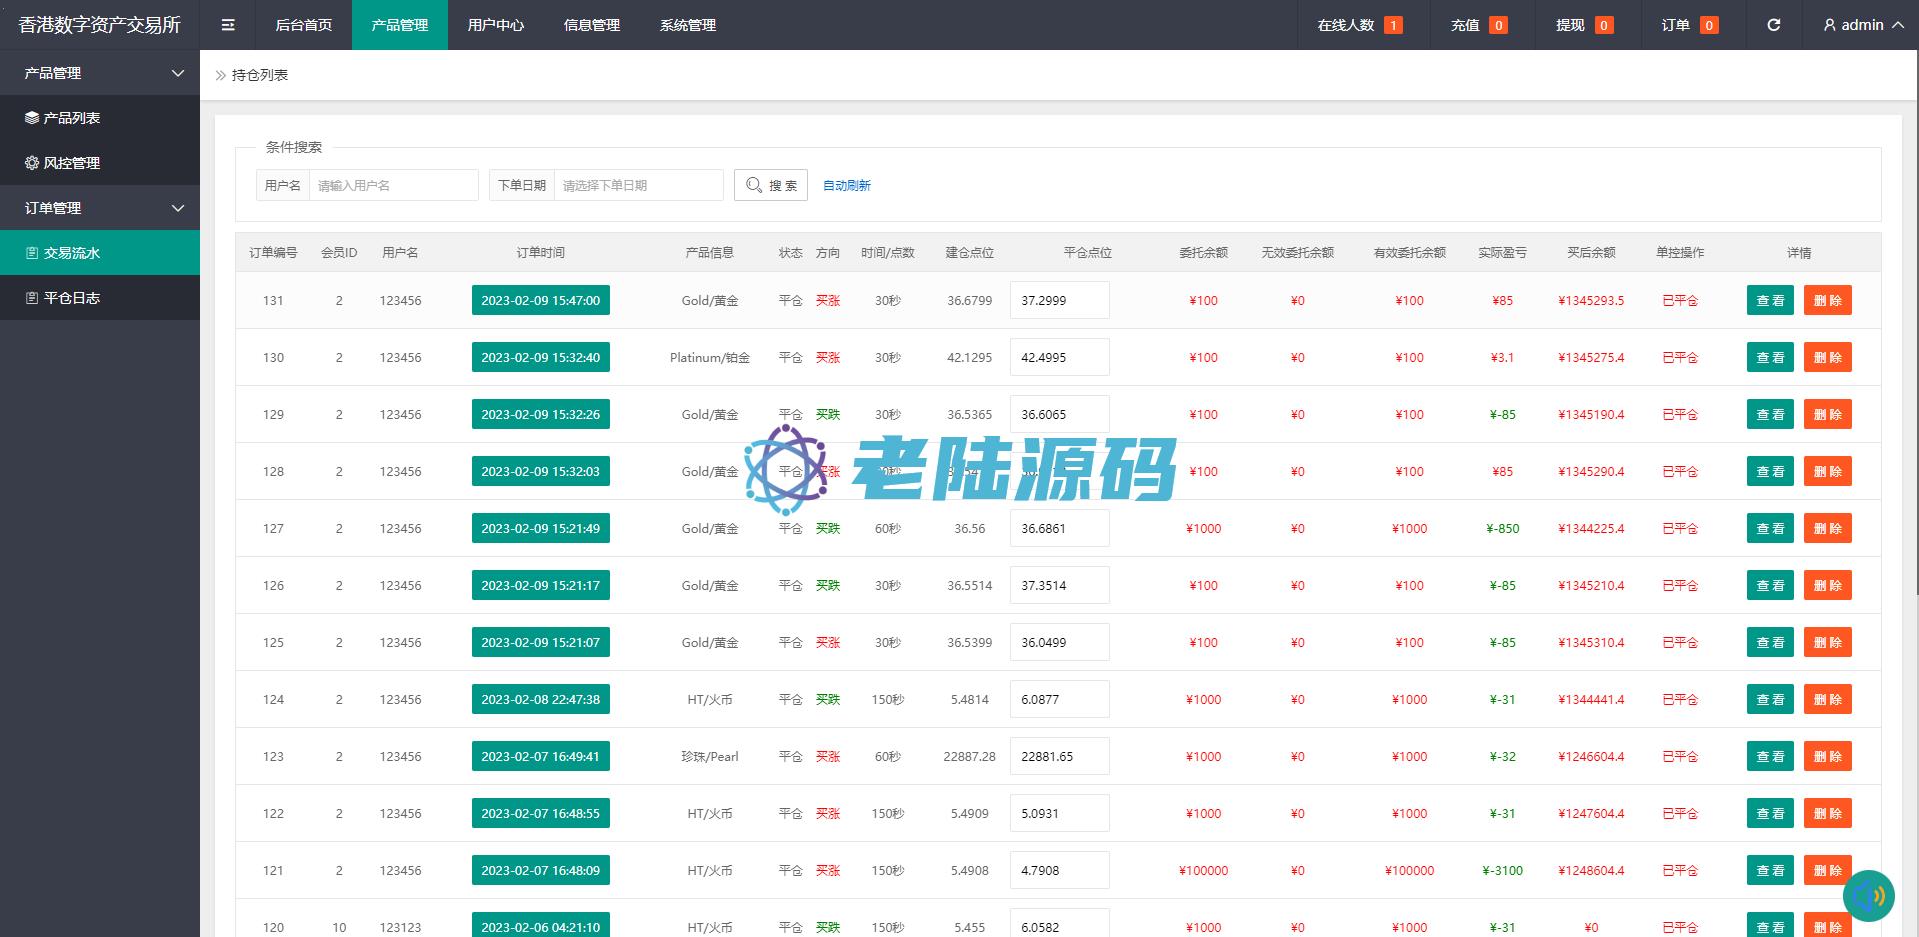Click the 用户名 search input field
The image size is (1919, 937).
393,185
